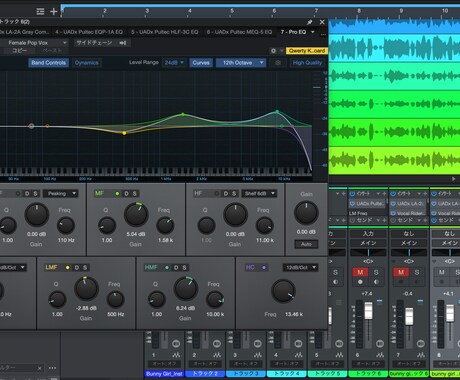Viewport: 460px width, 380px height.
Task: Toggle the sidechain arrow icon
Action: (x=123, y=43)
